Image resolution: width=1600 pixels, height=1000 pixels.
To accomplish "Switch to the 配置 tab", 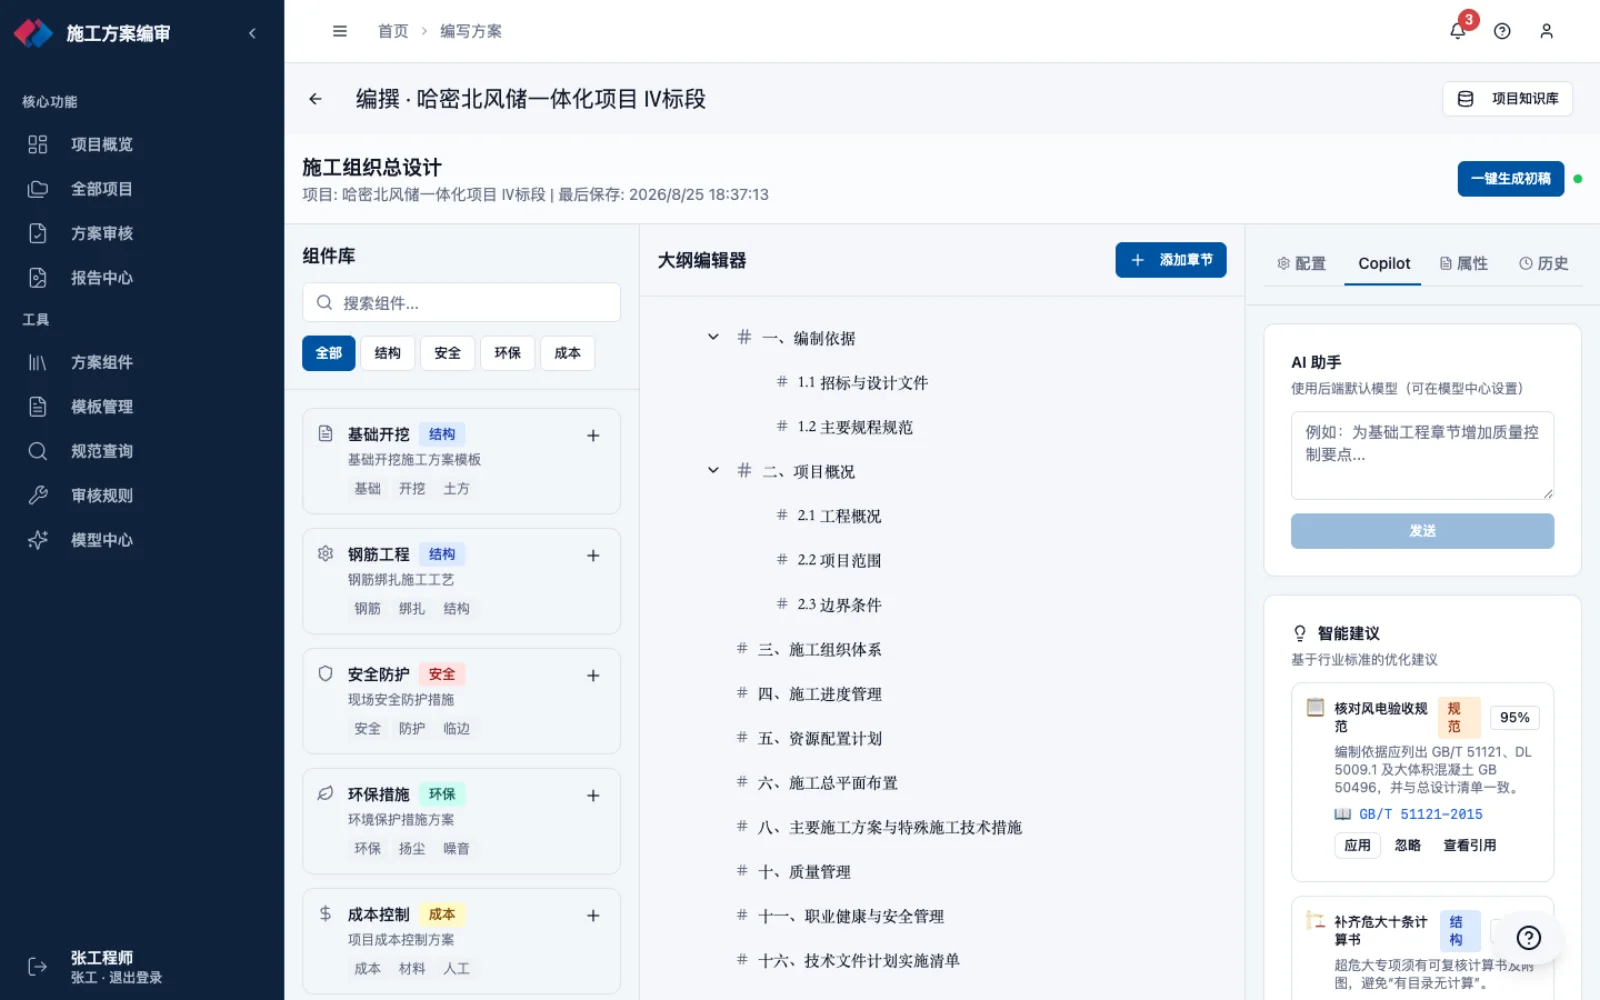I will [x=1301, y=263].
